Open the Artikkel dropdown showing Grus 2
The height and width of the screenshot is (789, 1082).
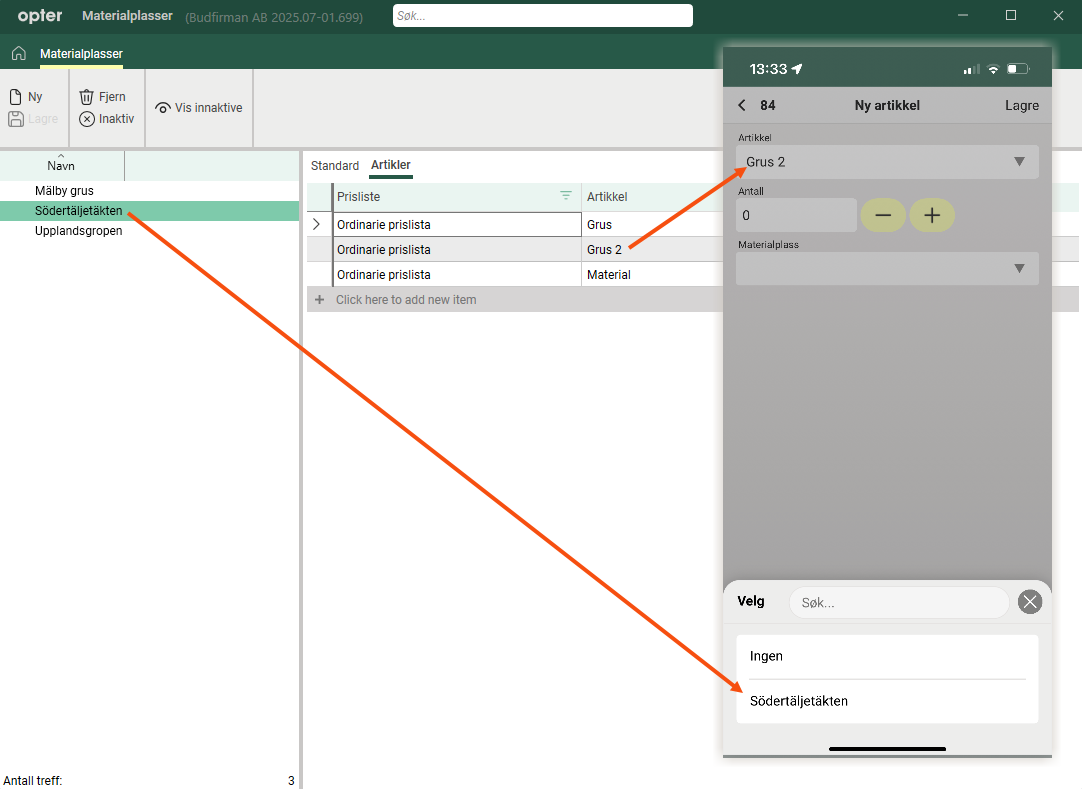[886, 162]
